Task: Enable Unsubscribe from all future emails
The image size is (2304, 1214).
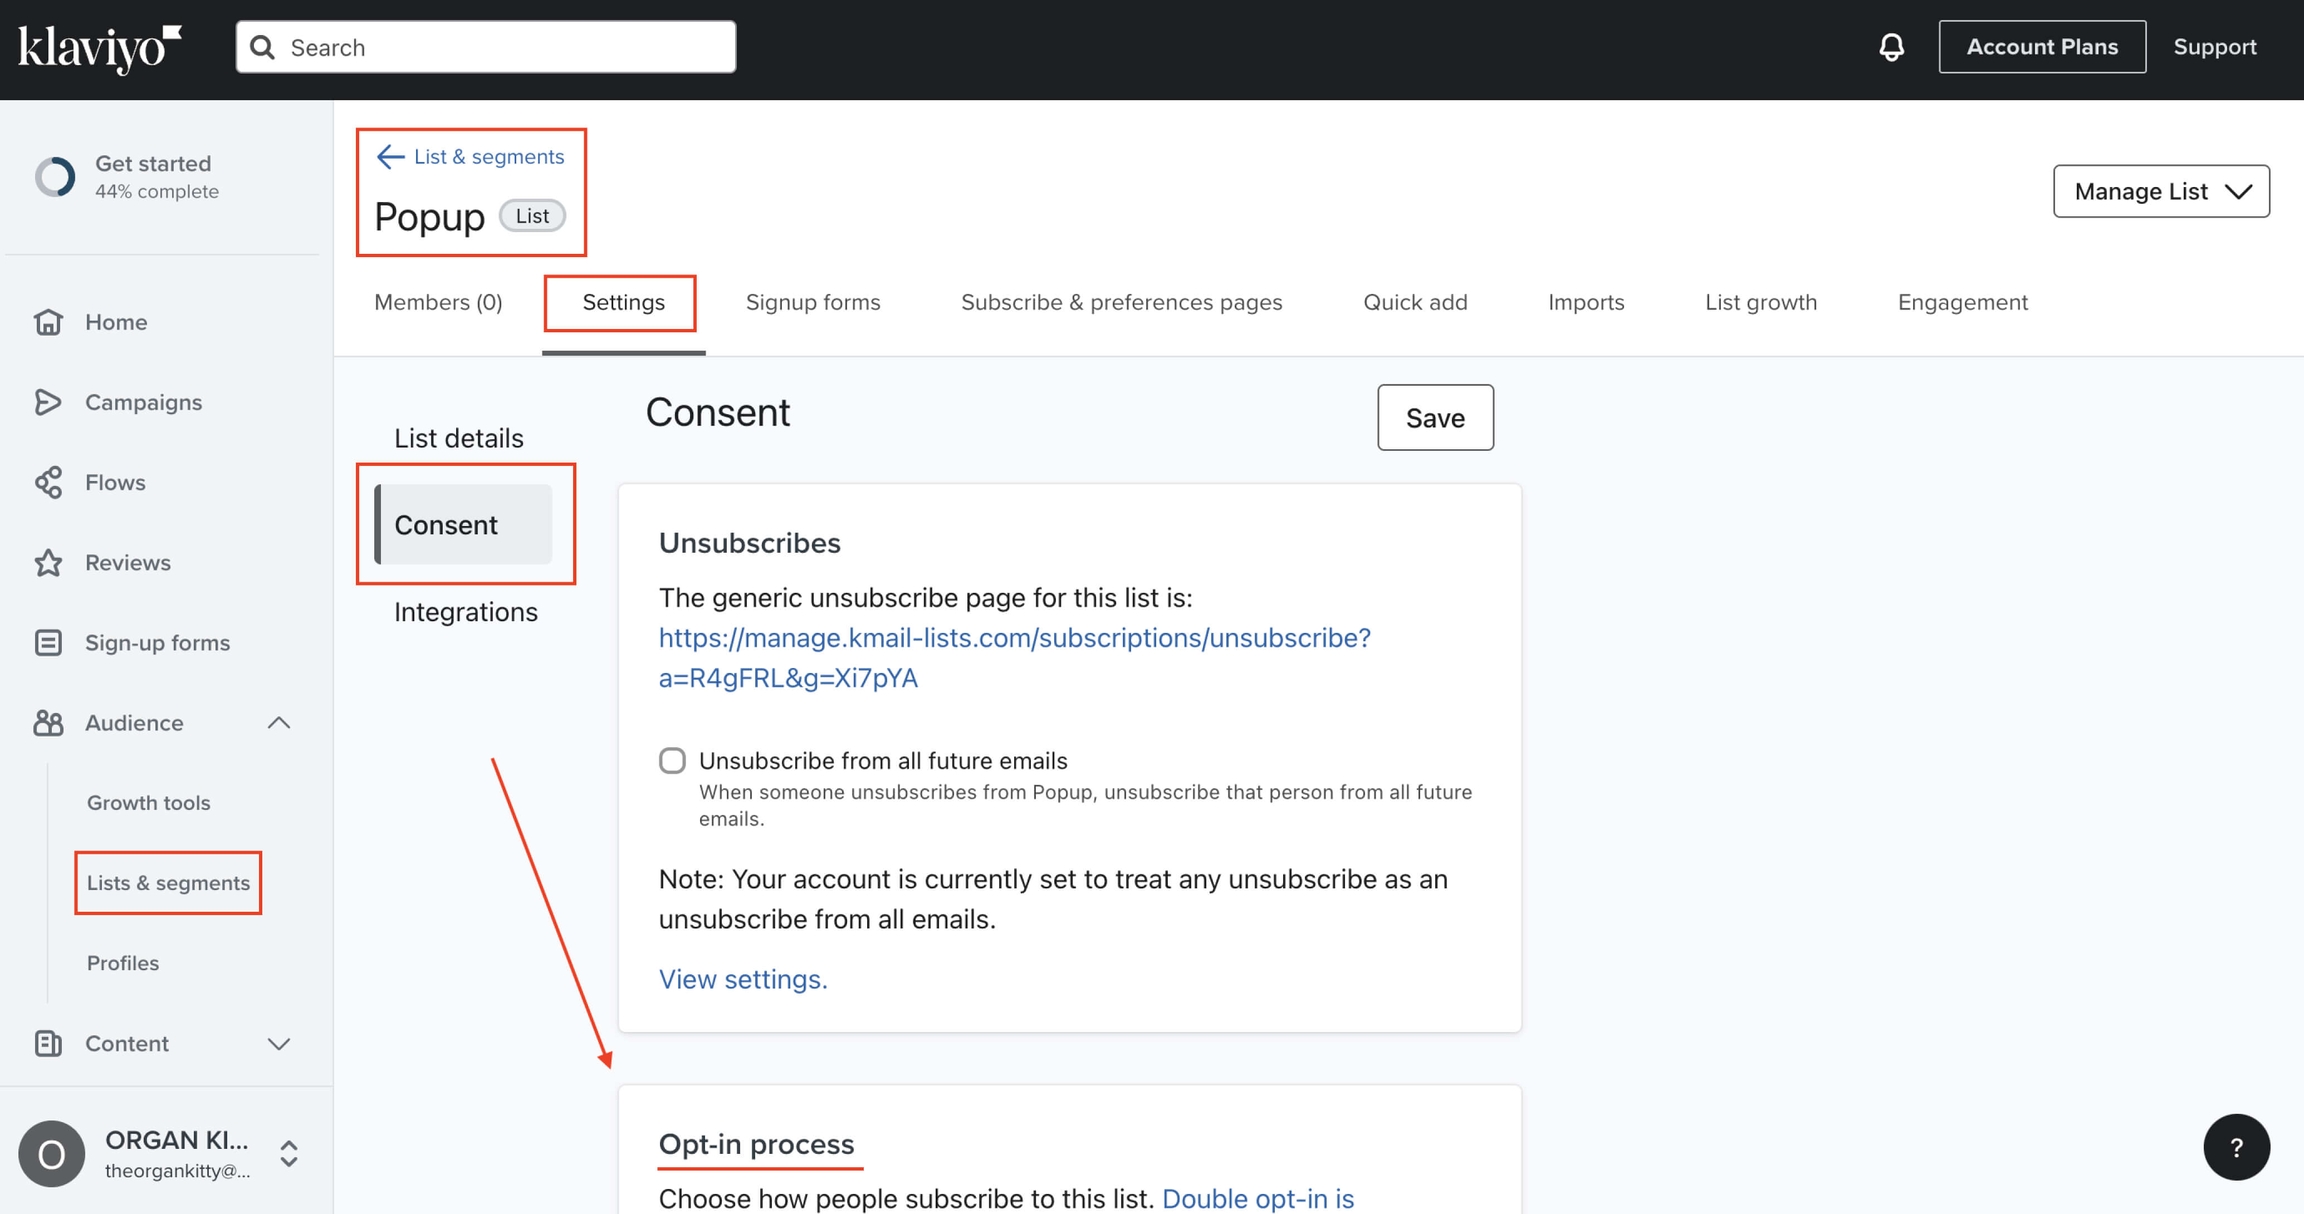Action: 671,760
